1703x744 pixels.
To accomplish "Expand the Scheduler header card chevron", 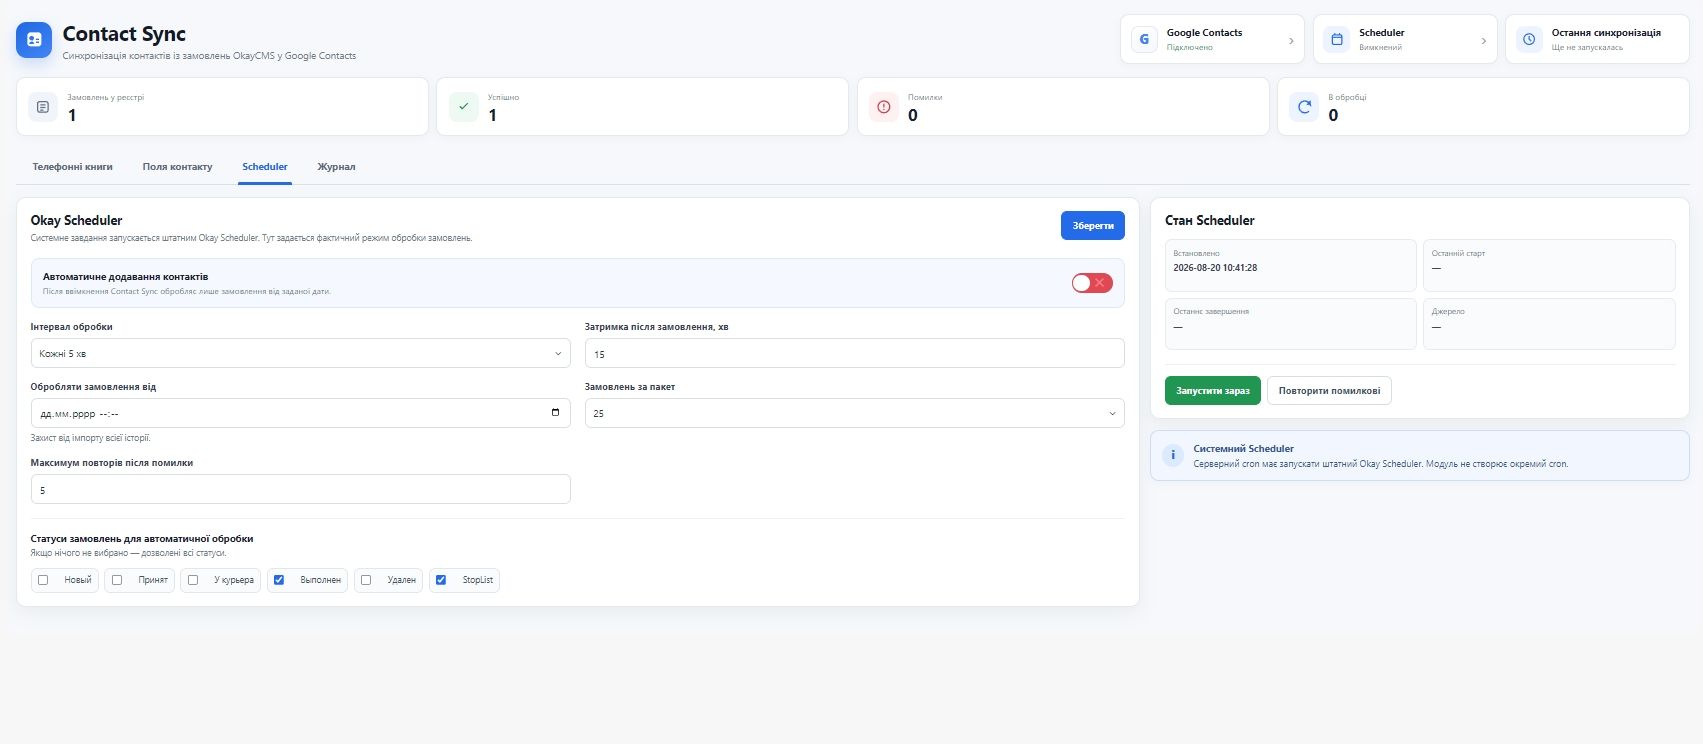I will click(1483, 41).
